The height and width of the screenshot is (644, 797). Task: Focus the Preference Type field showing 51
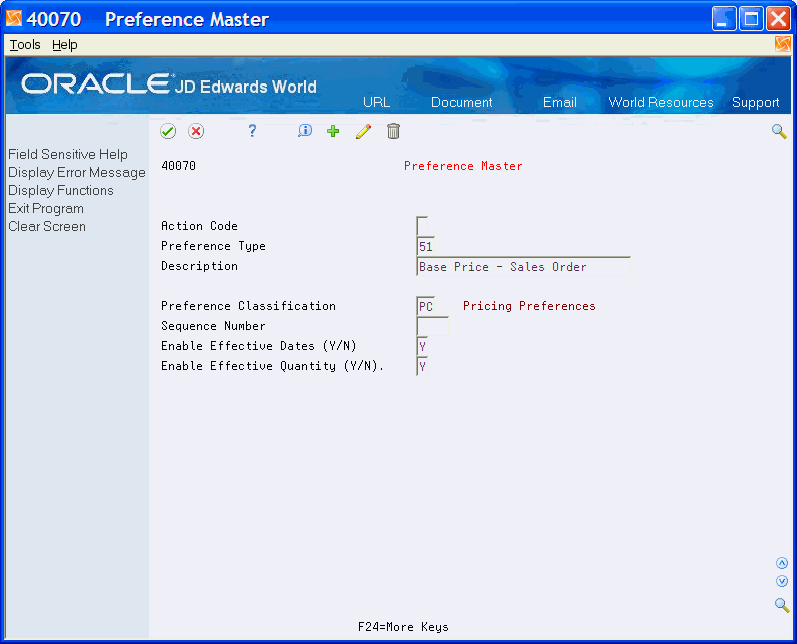(425, 247)
